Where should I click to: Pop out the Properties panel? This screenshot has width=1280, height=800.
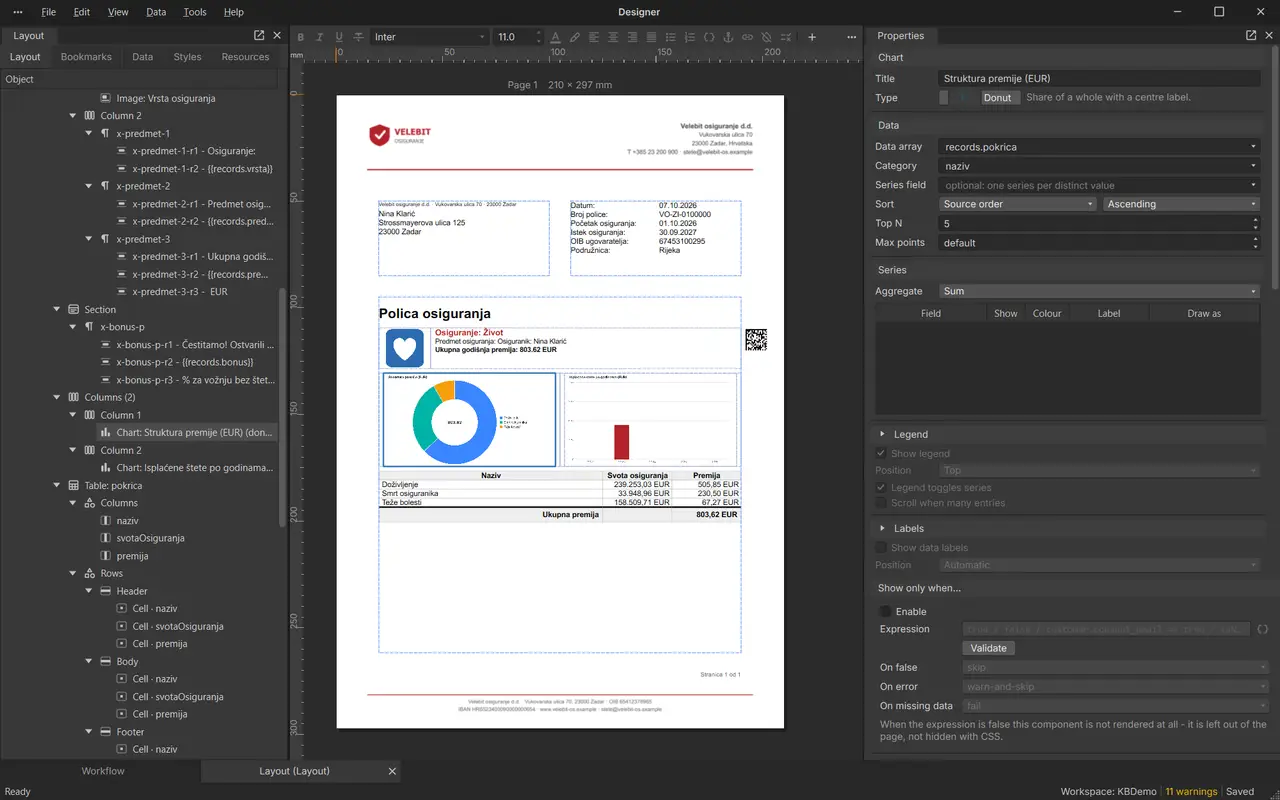(1251, 35)
